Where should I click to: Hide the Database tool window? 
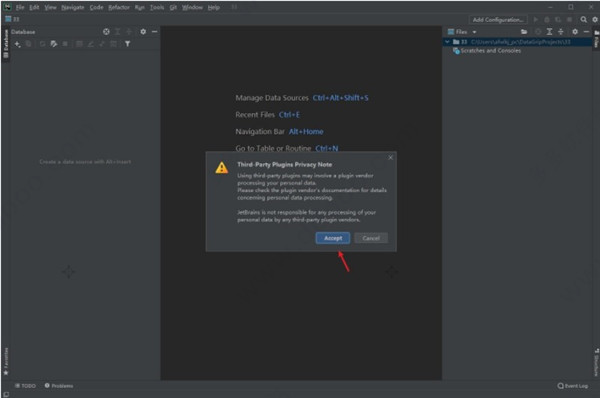point(154,32)
